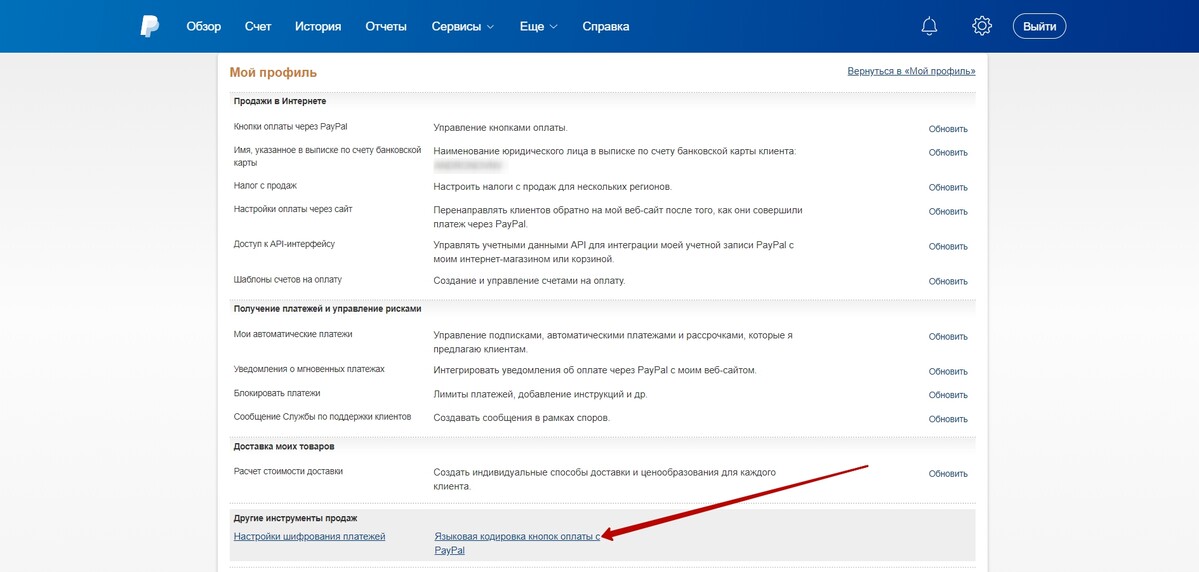
Task: Open the Справка help page
Action: (x=606, y=26)
